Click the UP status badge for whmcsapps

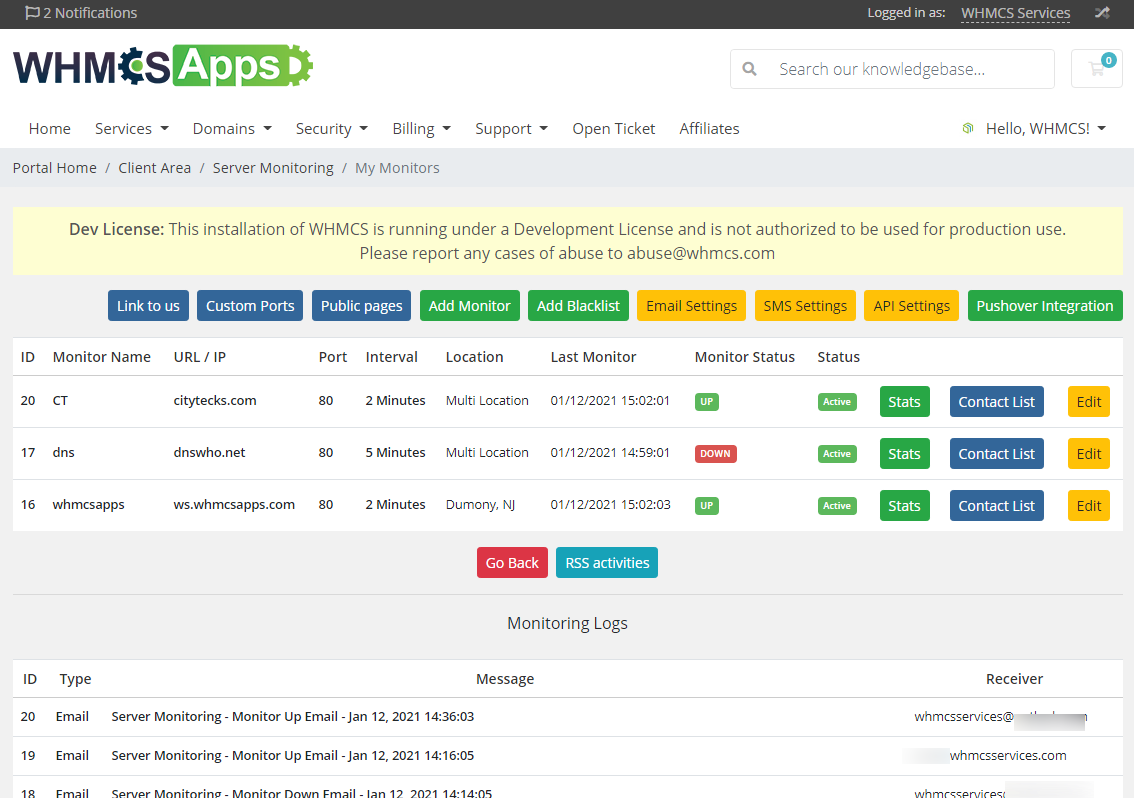[707, 506]
